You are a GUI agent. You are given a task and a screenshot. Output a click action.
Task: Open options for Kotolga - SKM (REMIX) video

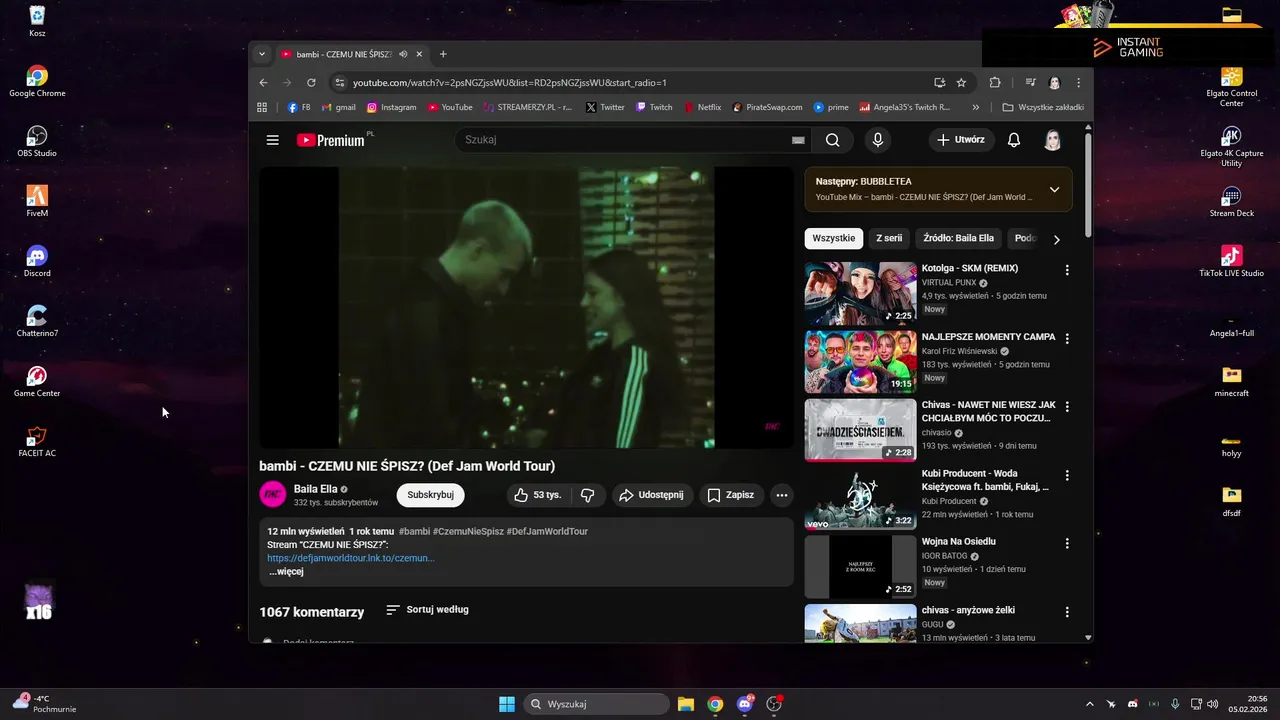click(x=1067, y=270)
